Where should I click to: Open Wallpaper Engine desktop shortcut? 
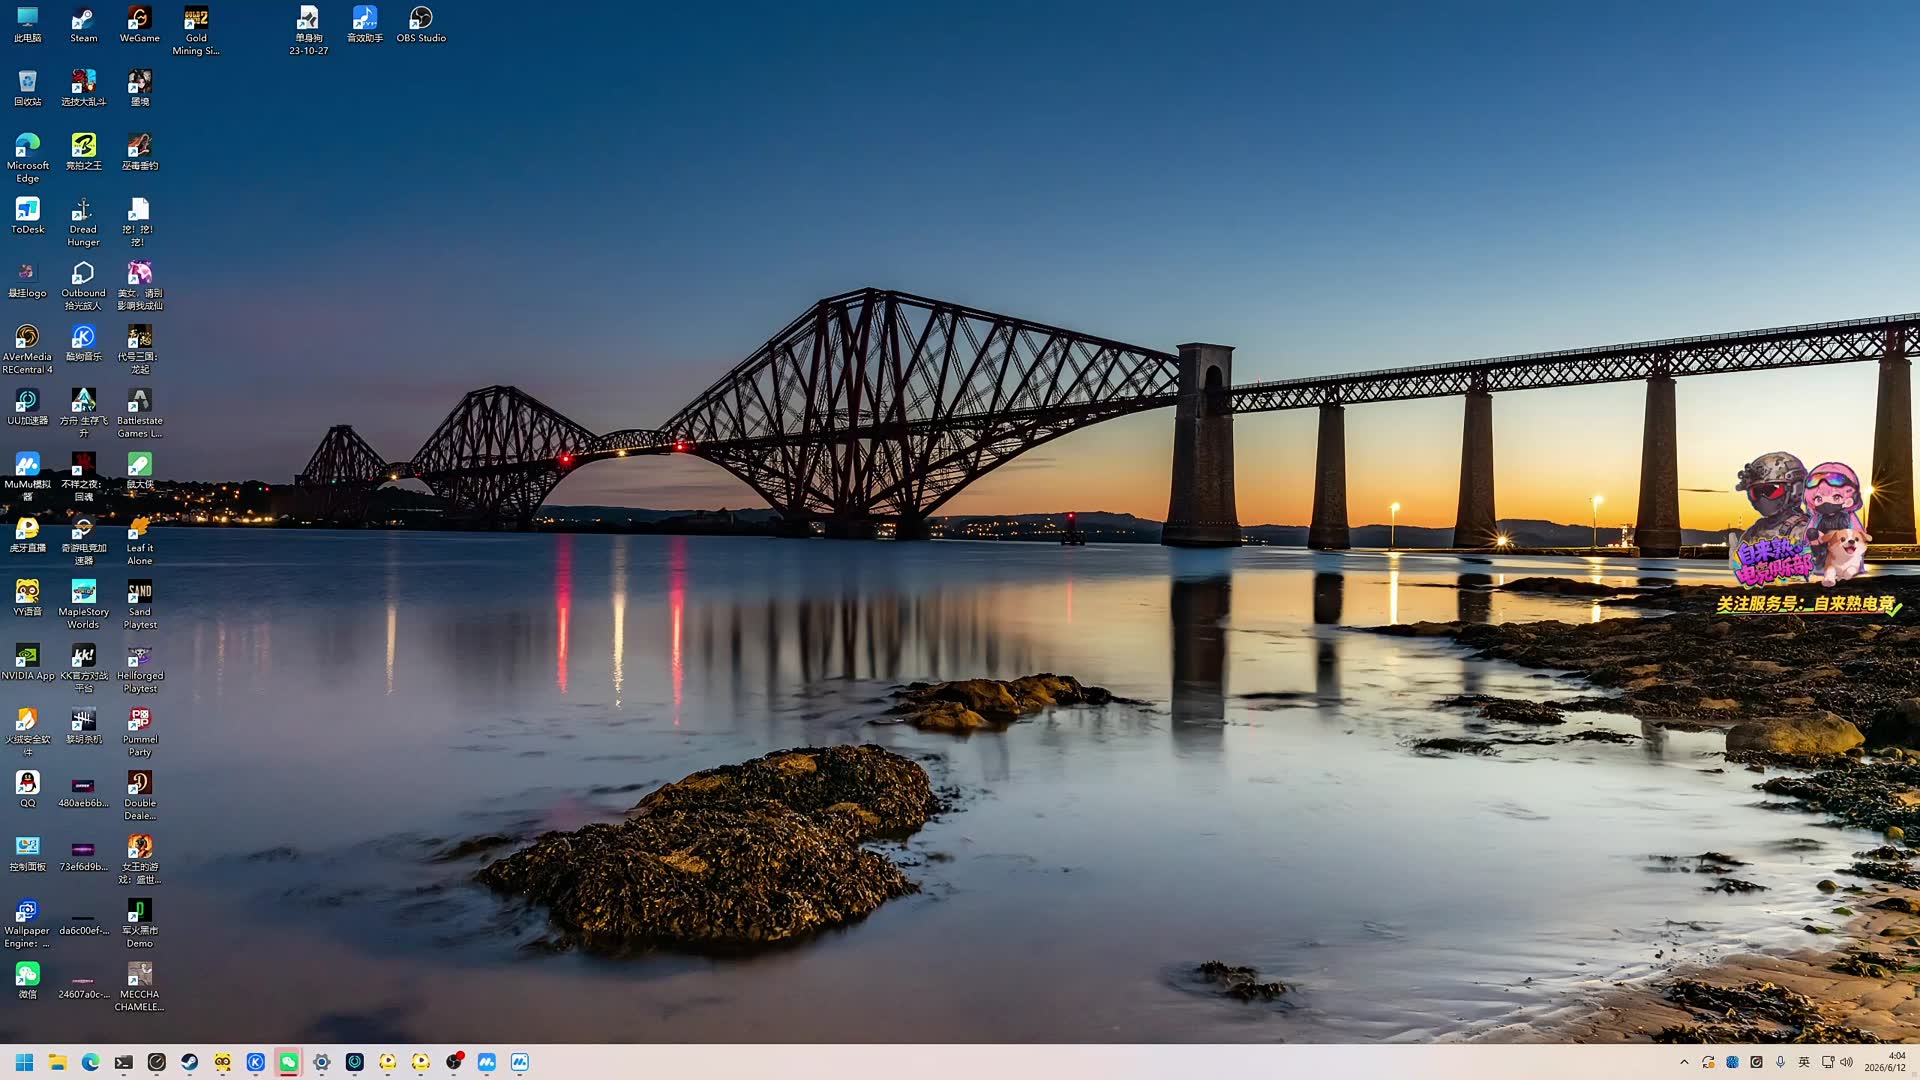click(x=28, y=923)
